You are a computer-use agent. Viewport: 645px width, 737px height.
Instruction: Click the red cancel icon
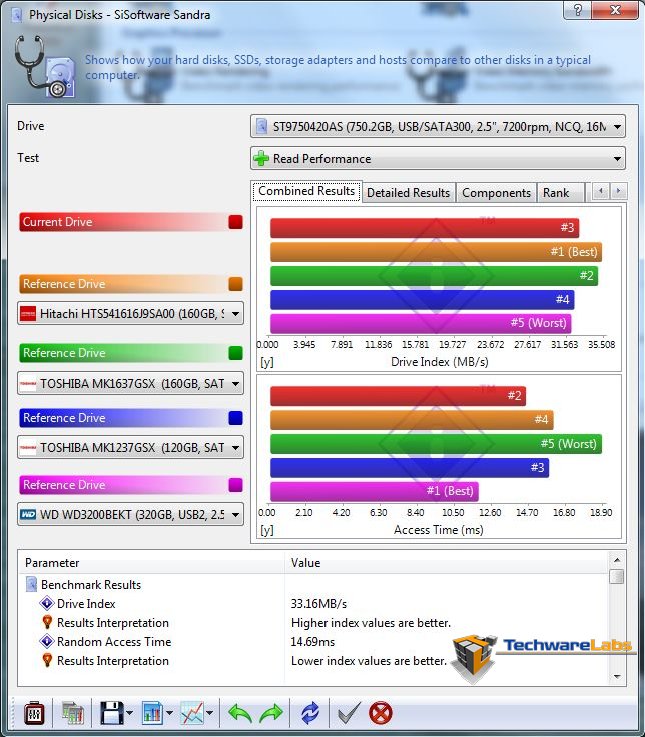381,713
